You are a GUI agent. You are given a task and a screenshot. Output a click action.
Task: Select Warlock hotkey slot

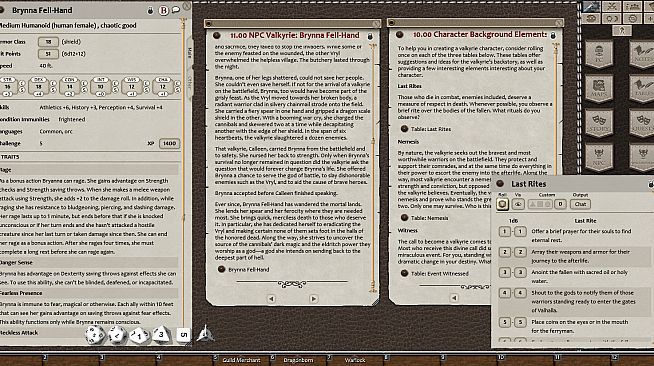point(355,360)
